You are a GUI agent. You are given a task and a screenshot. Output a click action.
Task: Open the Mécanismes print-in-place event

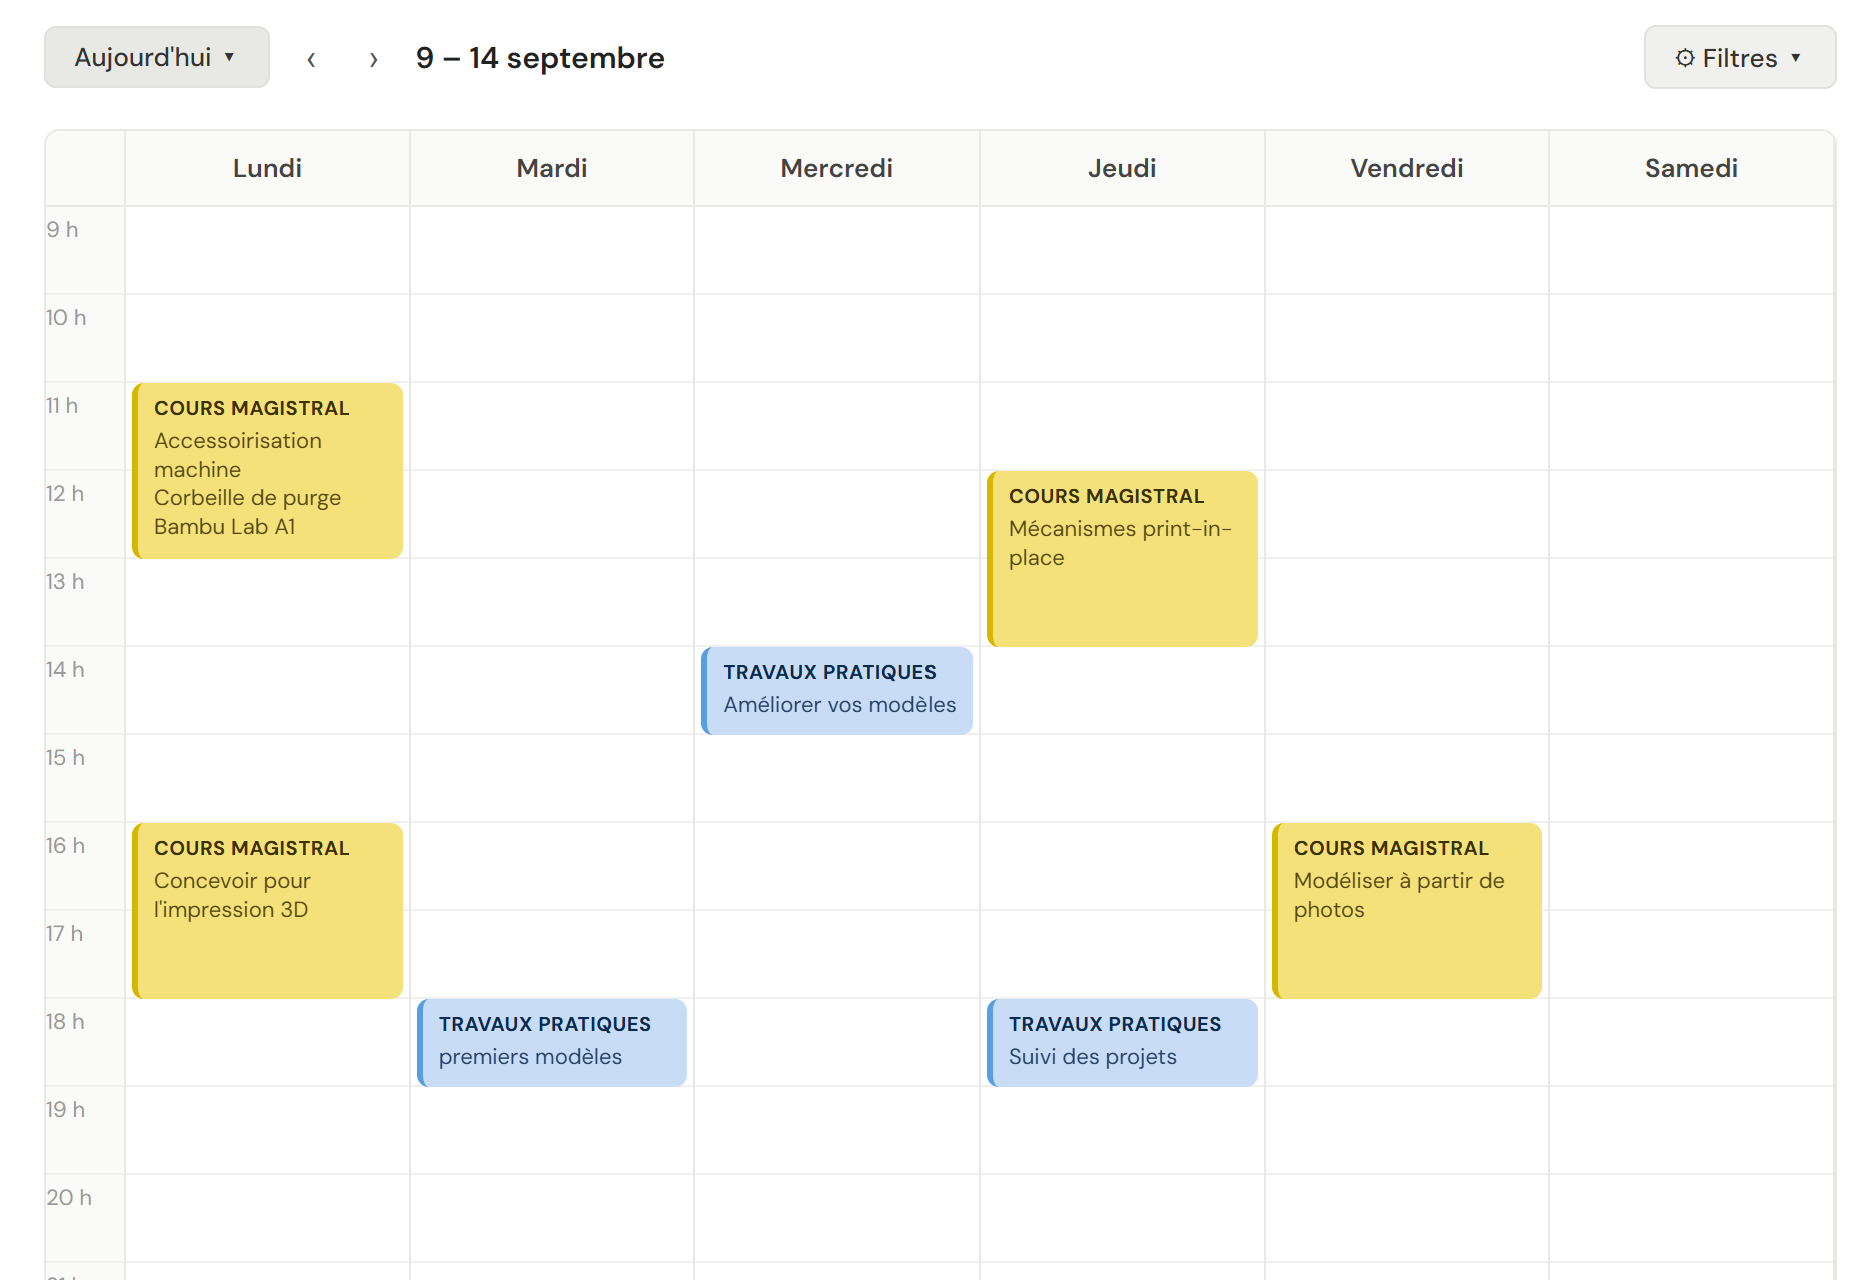click(1122, 557)
